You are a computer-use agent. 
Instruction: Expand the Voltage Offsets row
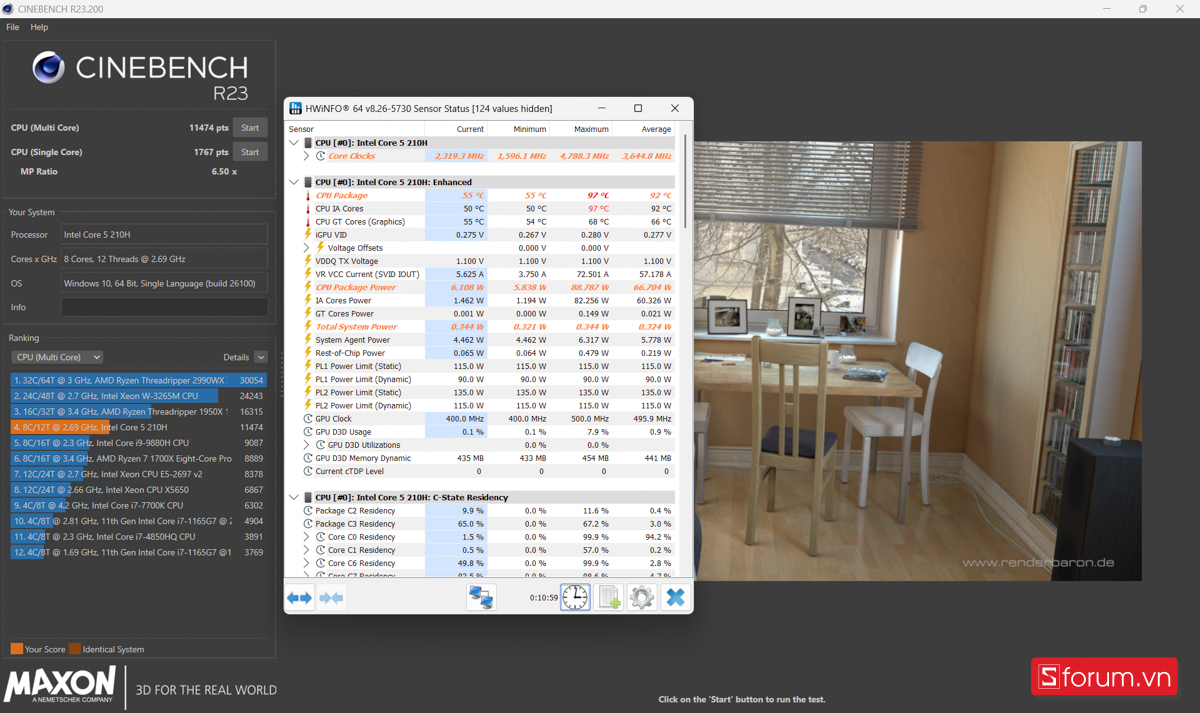pyautogui.click(x=307, y=248)
